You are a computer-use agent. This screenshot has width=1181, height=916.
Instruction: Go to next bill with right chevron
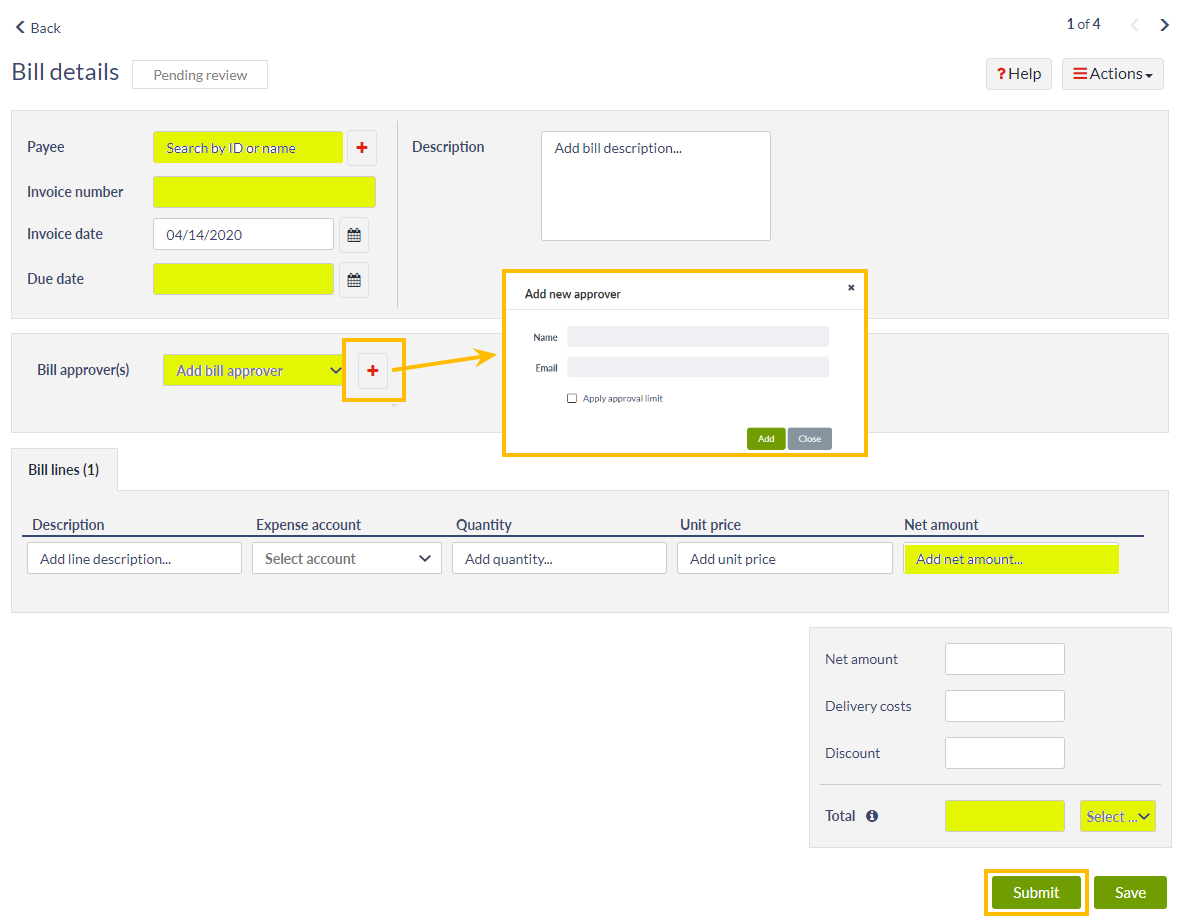pyautogui.click(x=1164, y=25)
